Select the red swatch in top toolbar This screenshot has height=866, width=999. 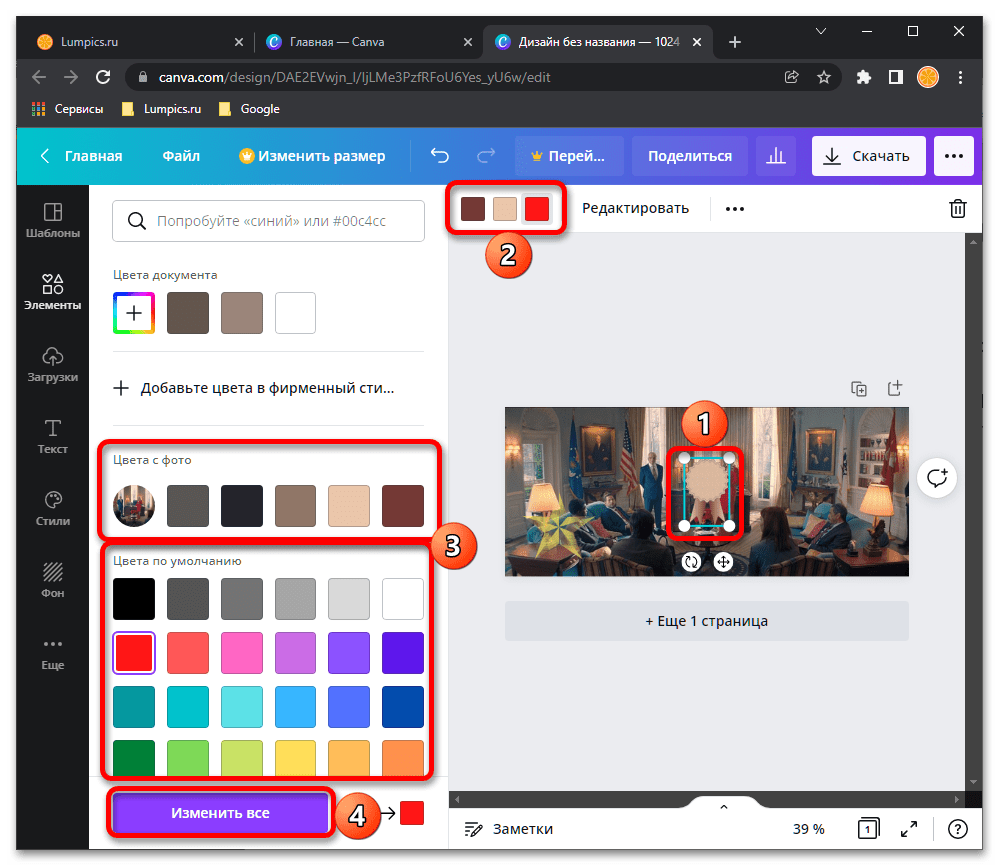(x=536, y=208)
